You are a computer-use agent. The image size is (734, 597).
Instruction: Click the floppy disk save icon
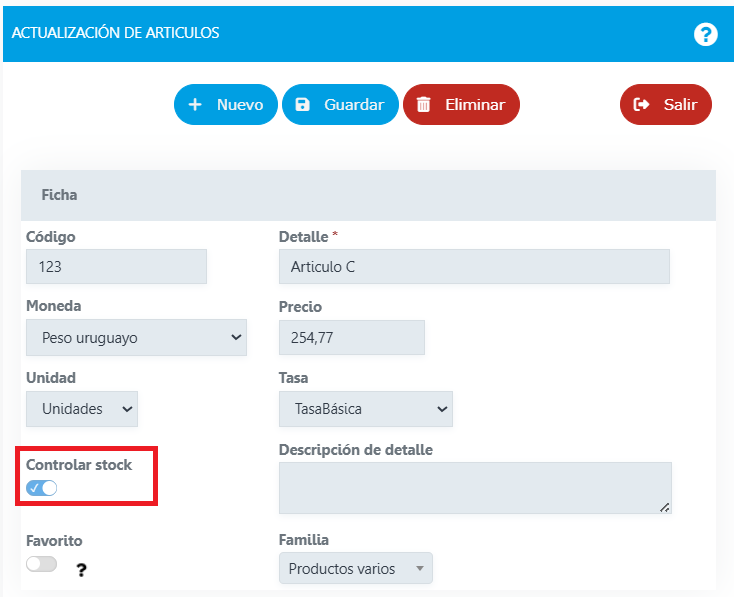[x=303, y=105]
